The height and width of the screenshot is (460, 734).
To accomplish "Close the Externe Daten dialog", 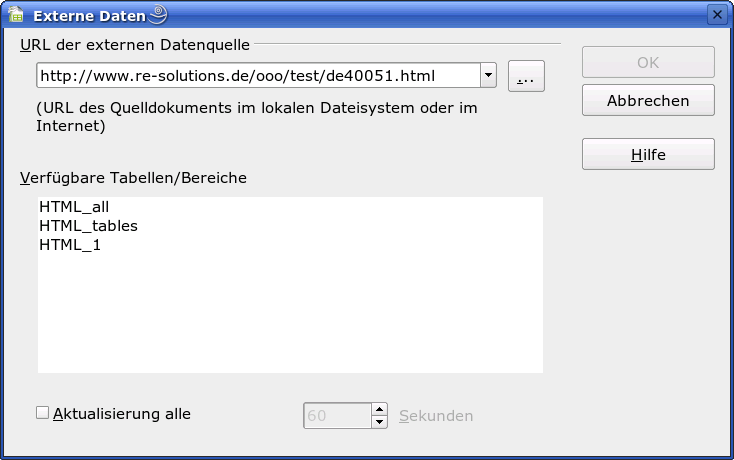I will tap(717, 15).
